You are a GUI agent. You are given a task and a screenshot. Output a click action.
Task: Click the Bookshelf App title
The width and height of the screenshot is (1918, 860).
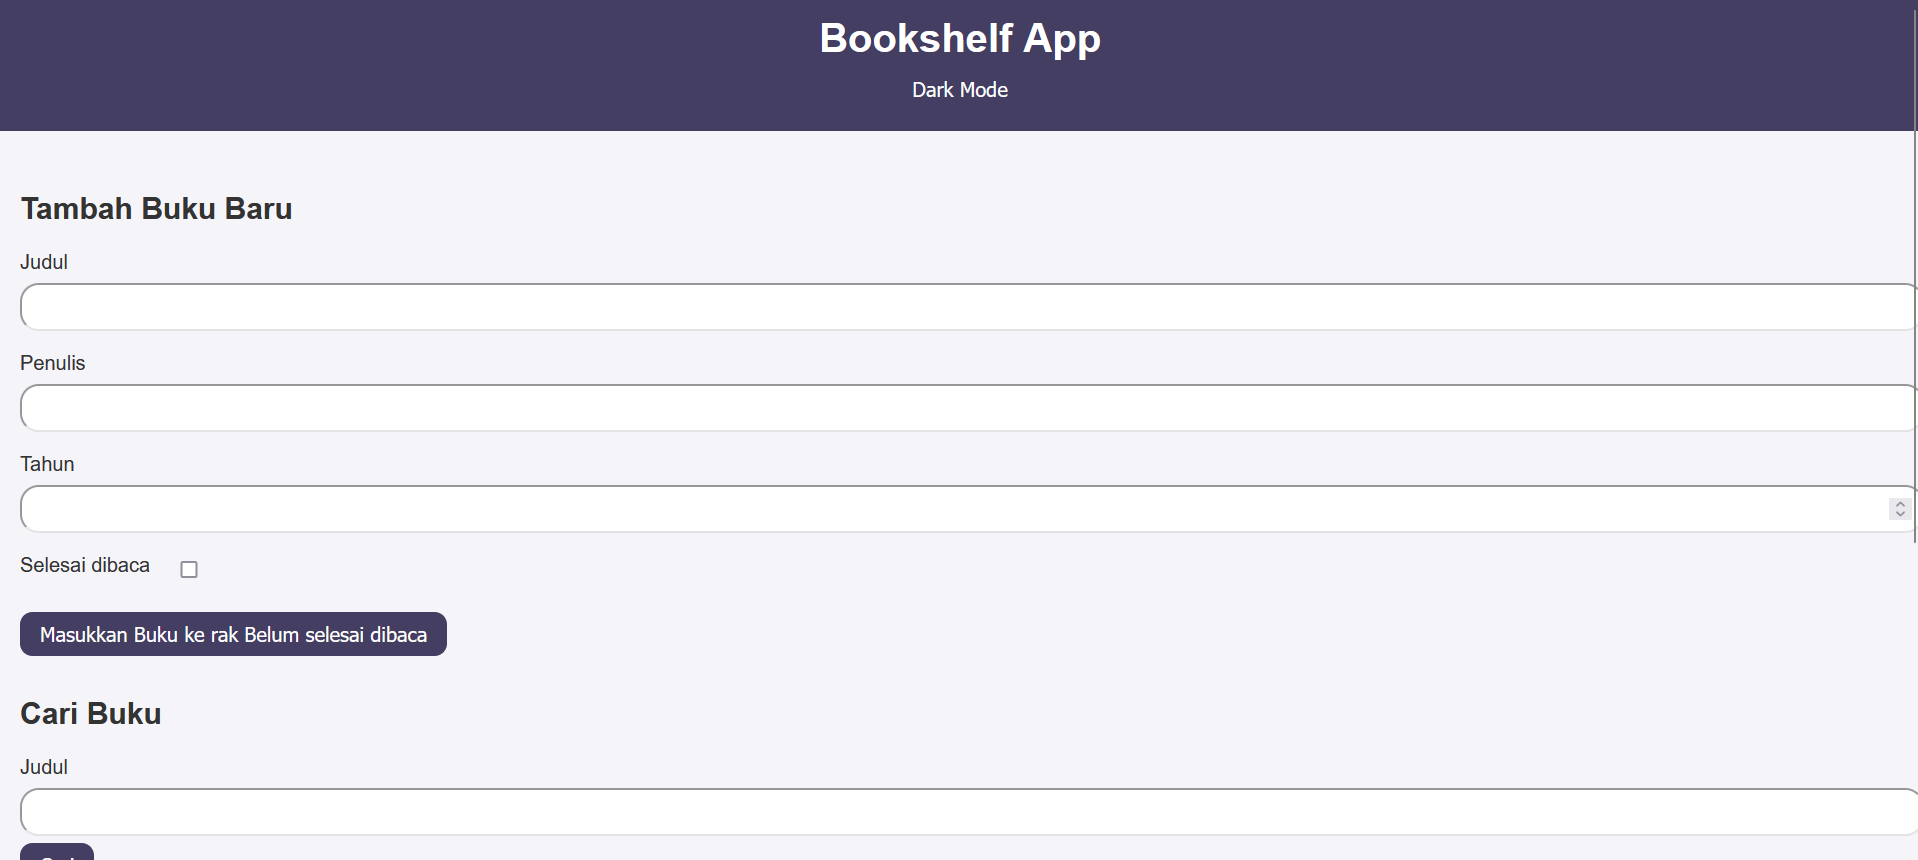click(959, 38)
